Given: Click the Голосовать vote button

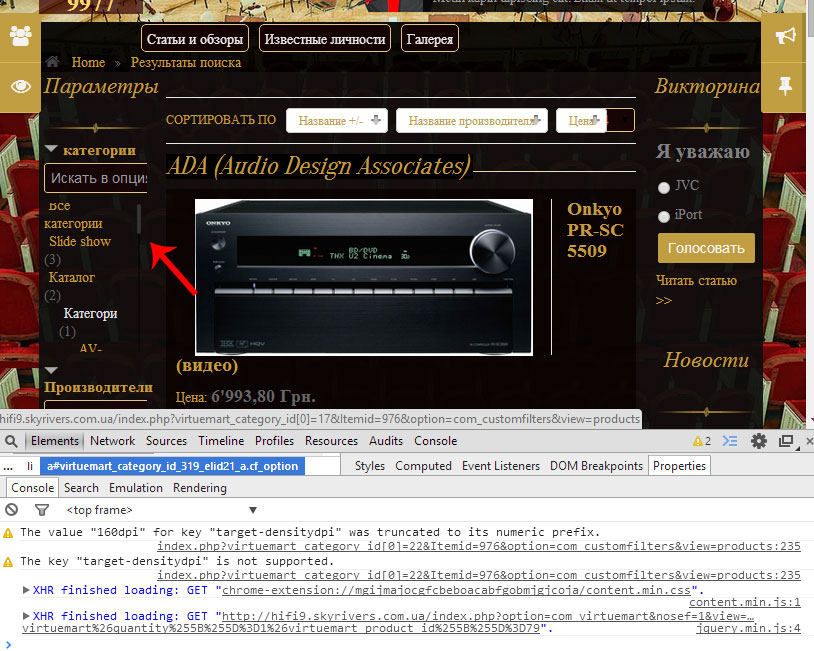Looking at the screenshot, I should coord(706,248).
